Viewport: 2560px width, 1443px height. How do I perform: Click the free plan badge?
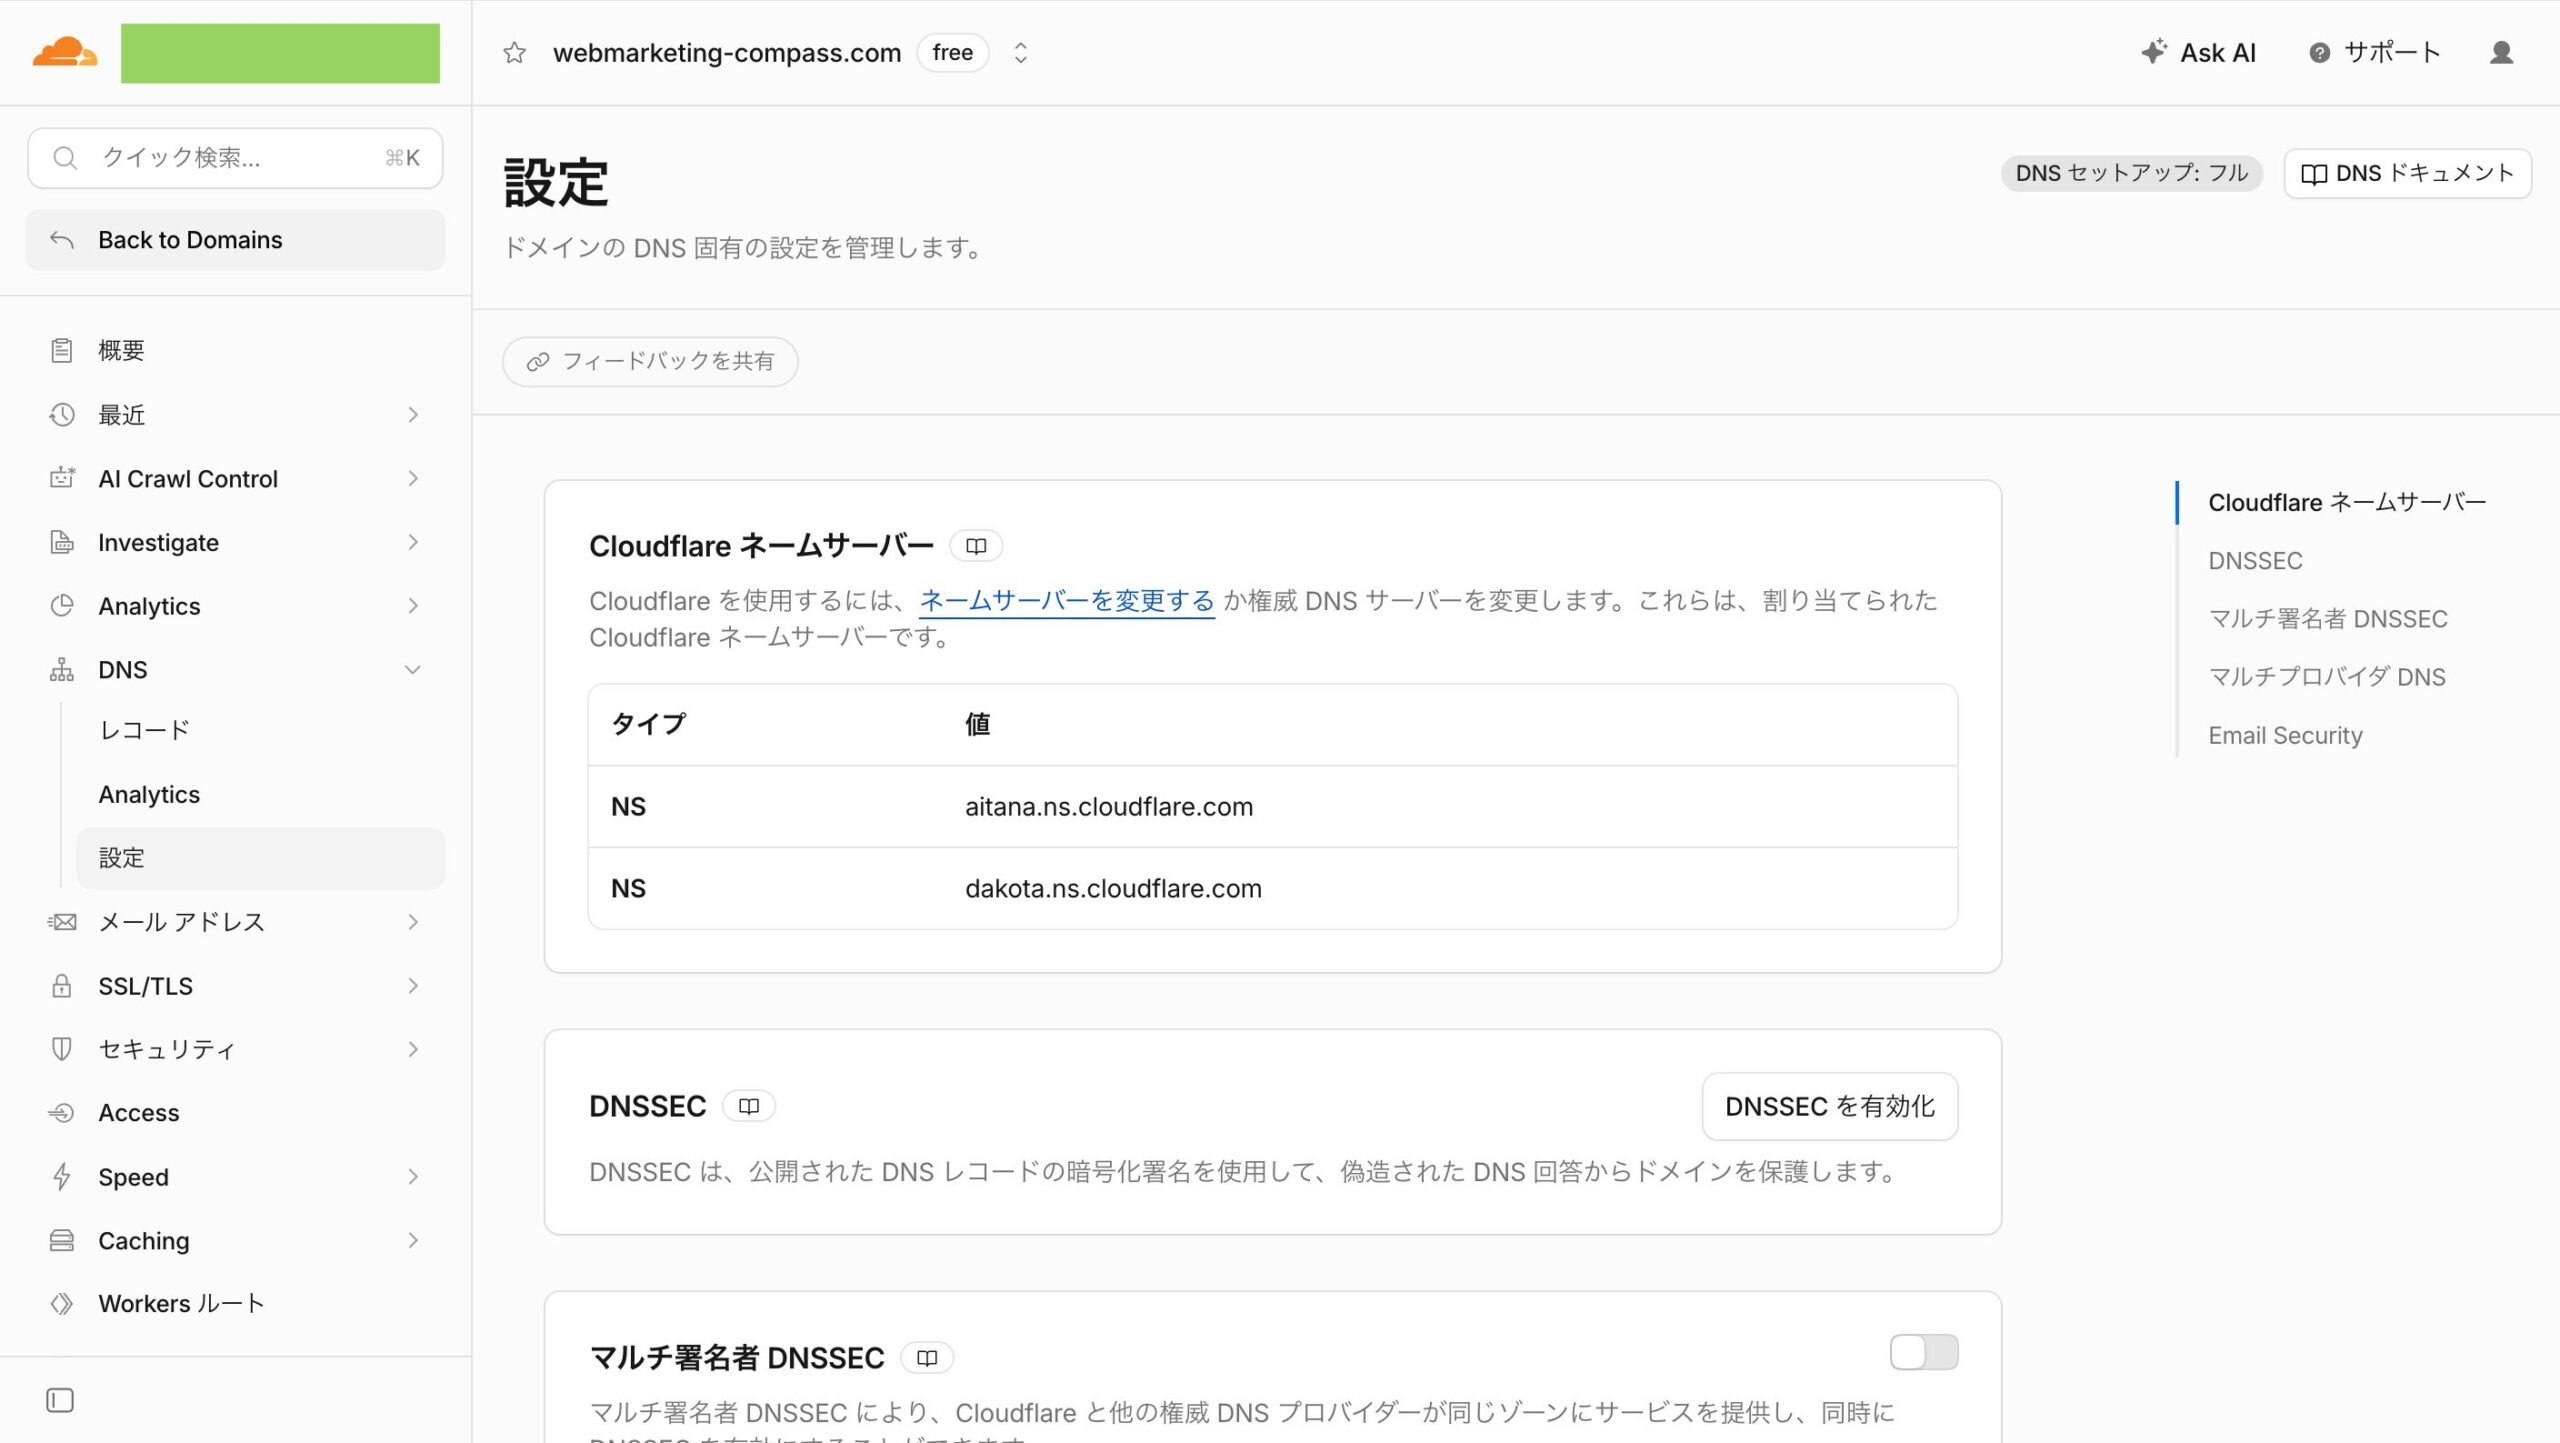coord(952,52)
